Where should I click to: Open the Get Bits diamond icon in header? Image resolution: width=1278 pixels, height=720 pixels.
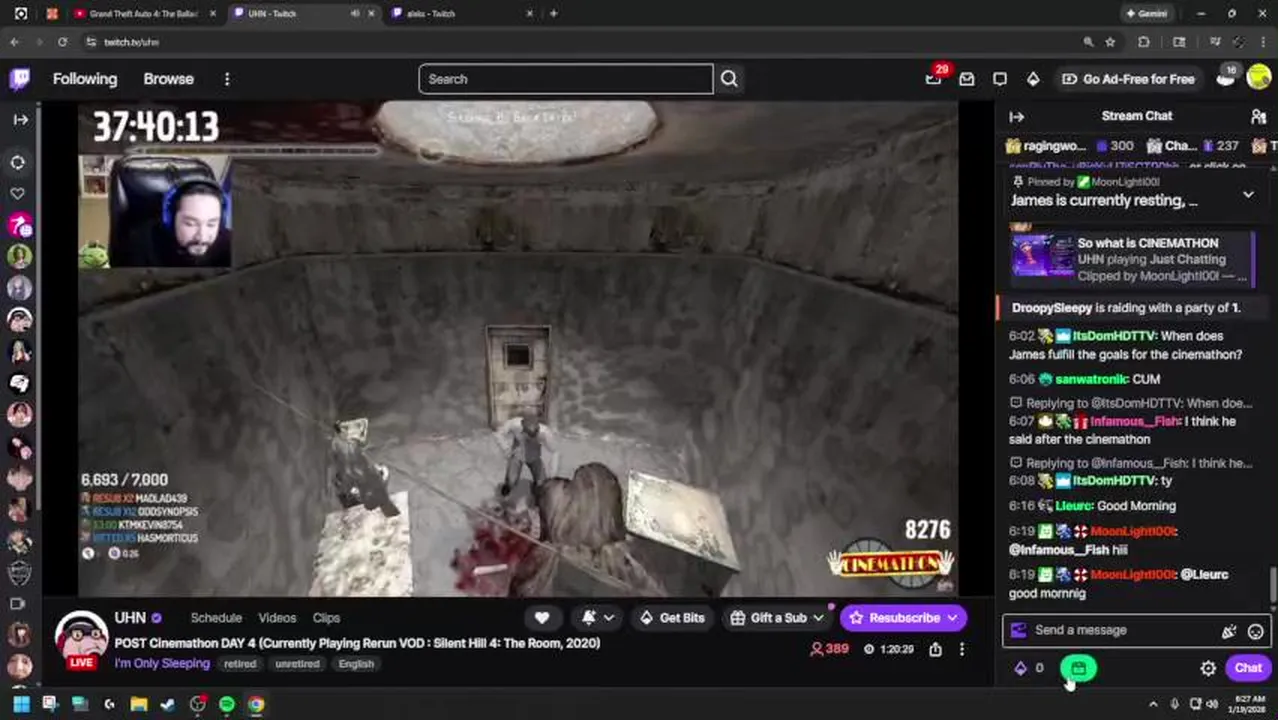coord(1033,79)
